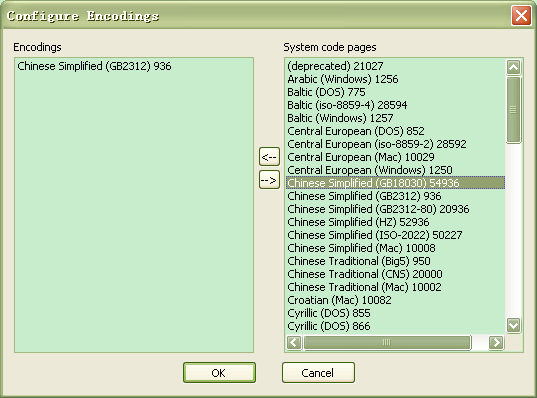Click the horizontal scrollbar thumb
This screenshot has width=537, height=398.
coord(387,342)
